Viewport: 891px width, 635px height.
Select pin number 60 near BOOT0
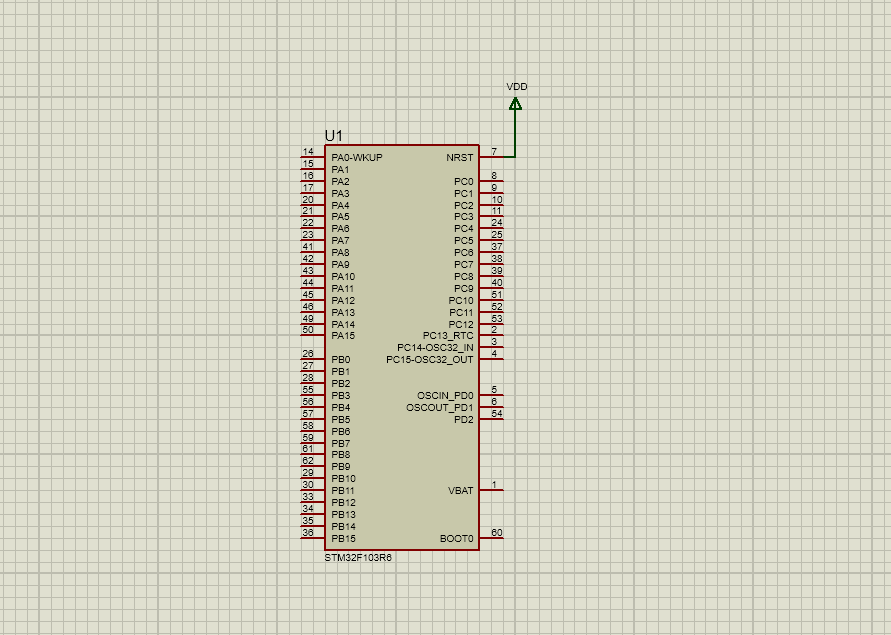[x=498, y=532]
